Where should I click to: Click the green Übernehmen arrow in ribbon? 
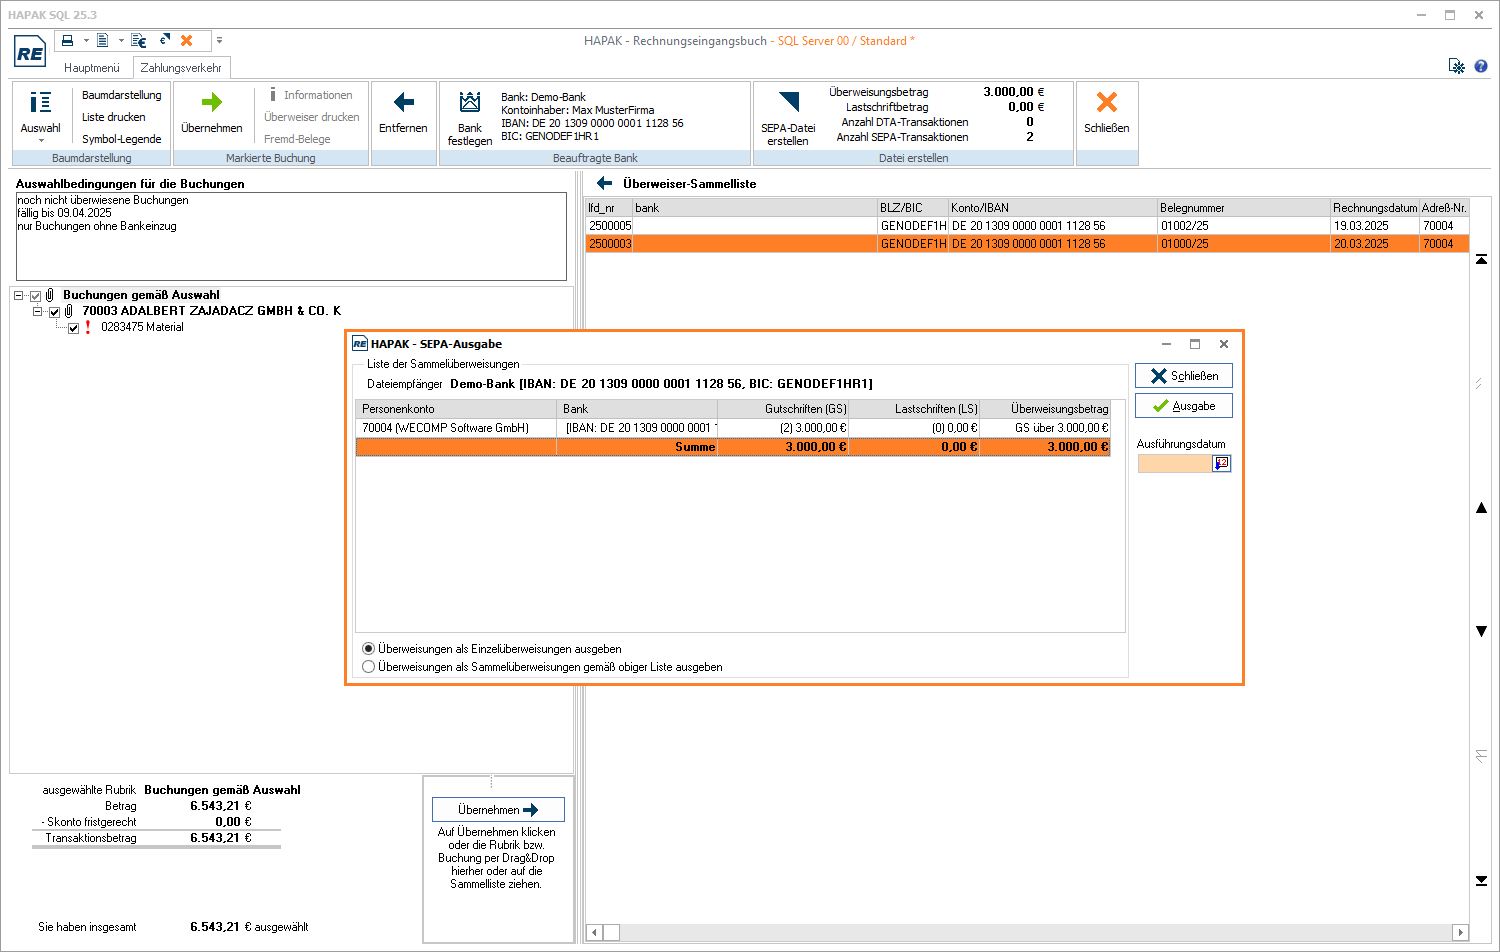tap(211, 103)
